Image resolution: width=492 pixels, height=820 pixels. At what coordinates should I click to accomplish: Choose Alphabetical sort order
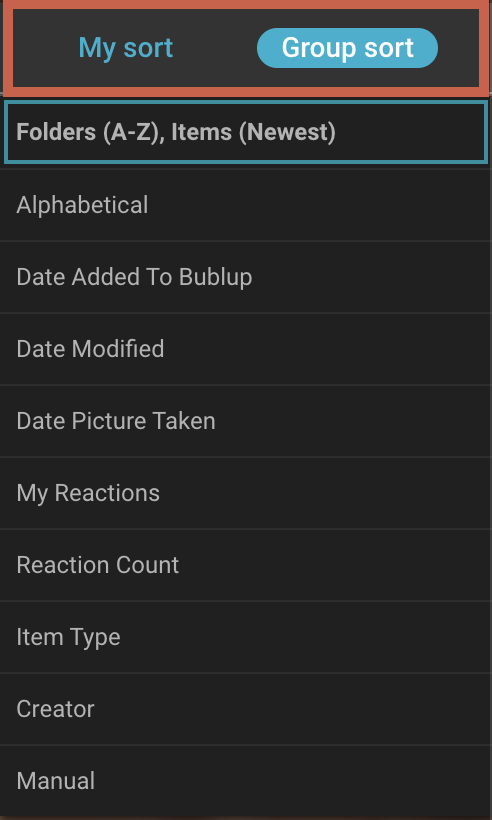246,204
